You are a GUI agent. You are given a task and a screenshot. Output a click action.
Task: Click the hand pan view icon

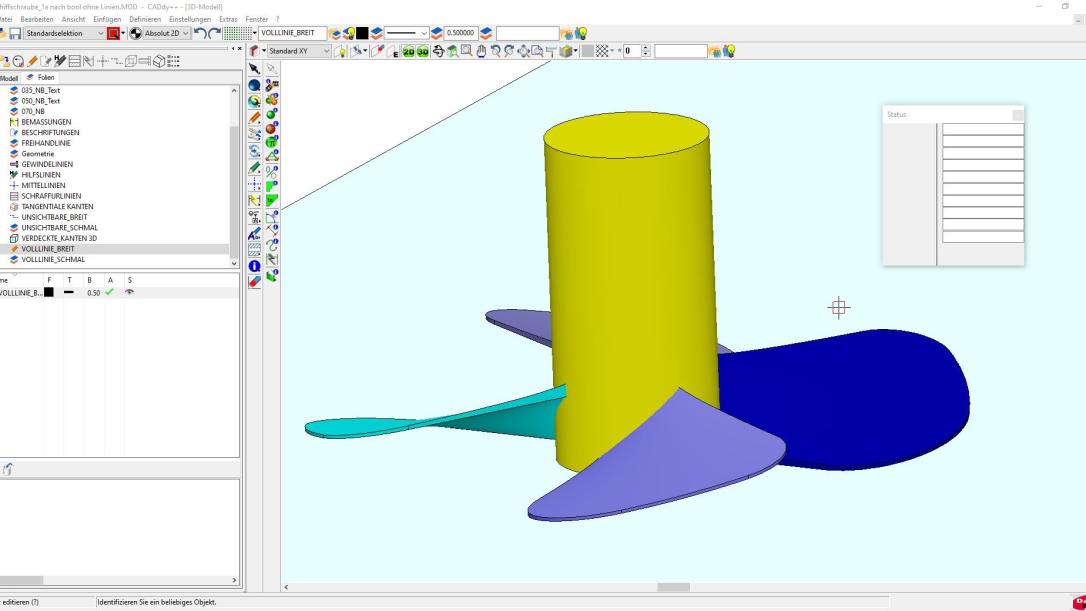[481, 51]
